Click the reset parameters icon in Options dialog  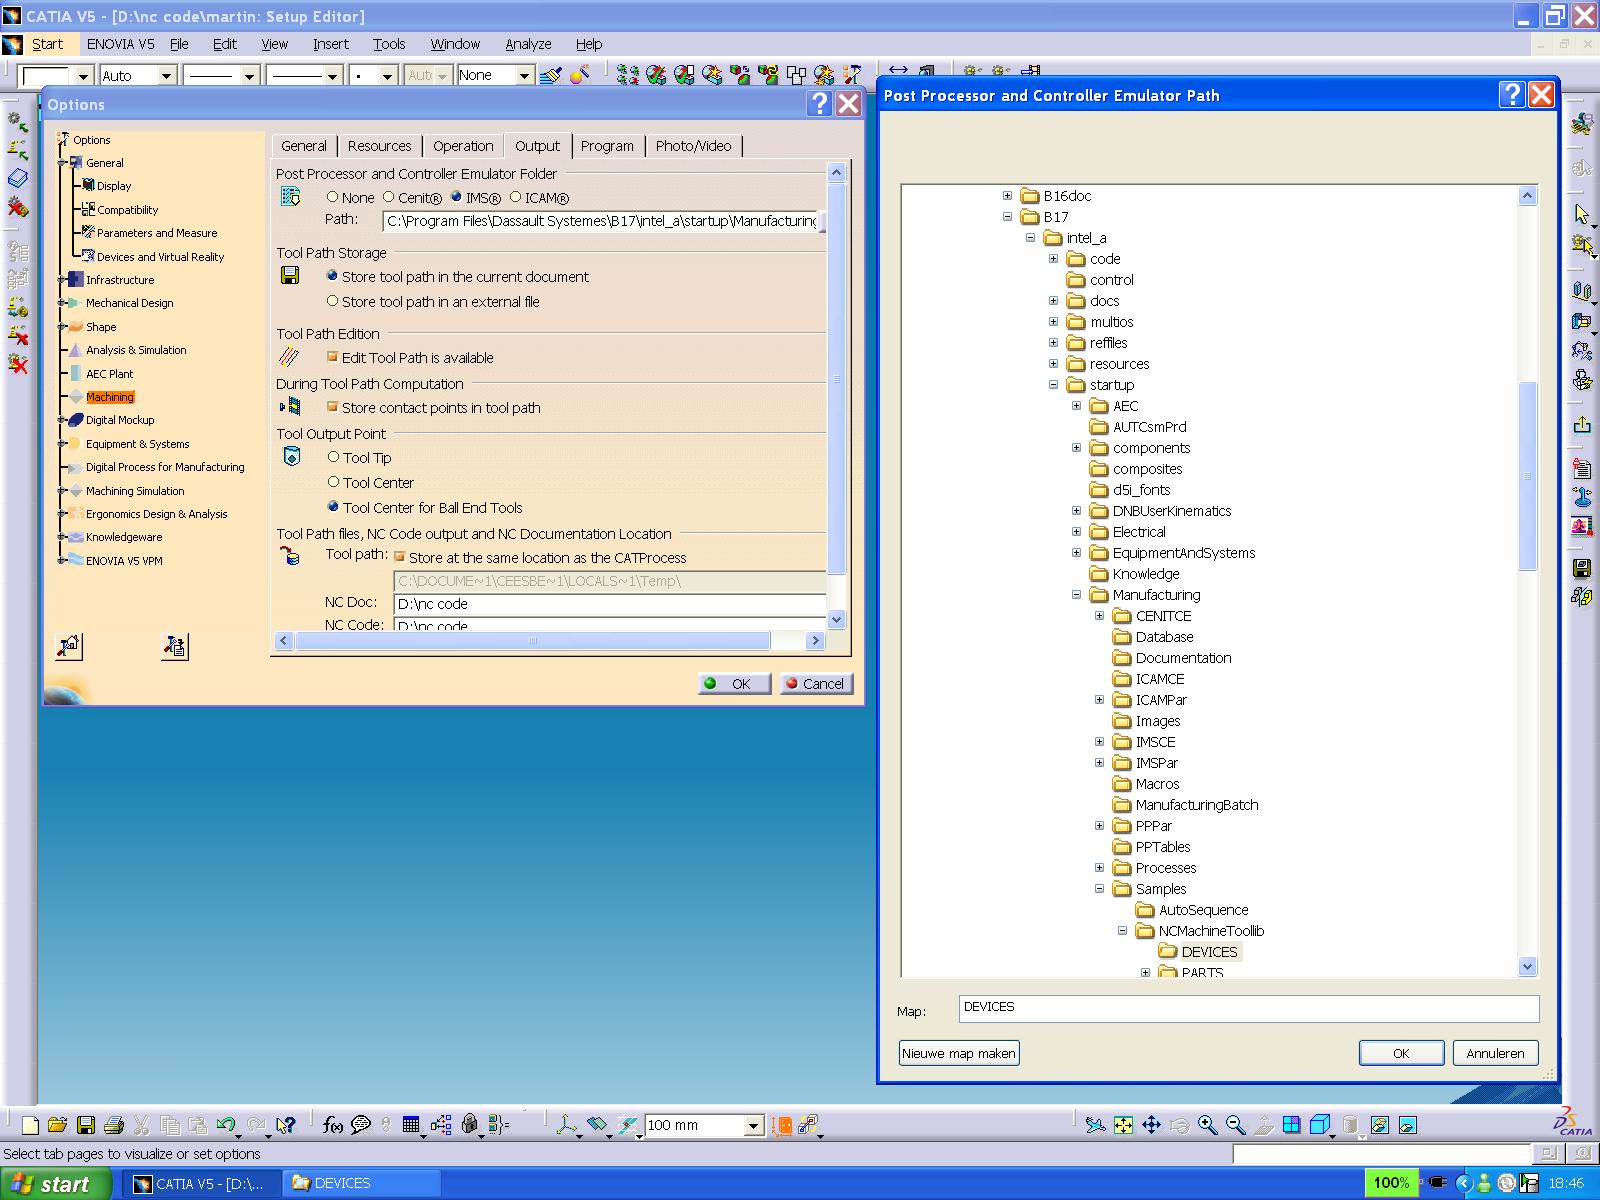tap(175, 646)
